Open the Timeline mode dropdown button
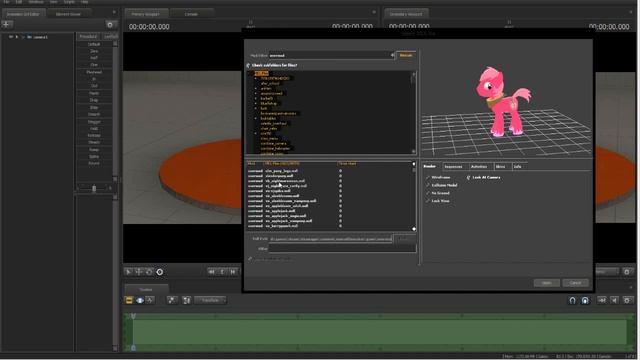Image resolution: width=640 pixels, height=360 pixels. (210, 300)
